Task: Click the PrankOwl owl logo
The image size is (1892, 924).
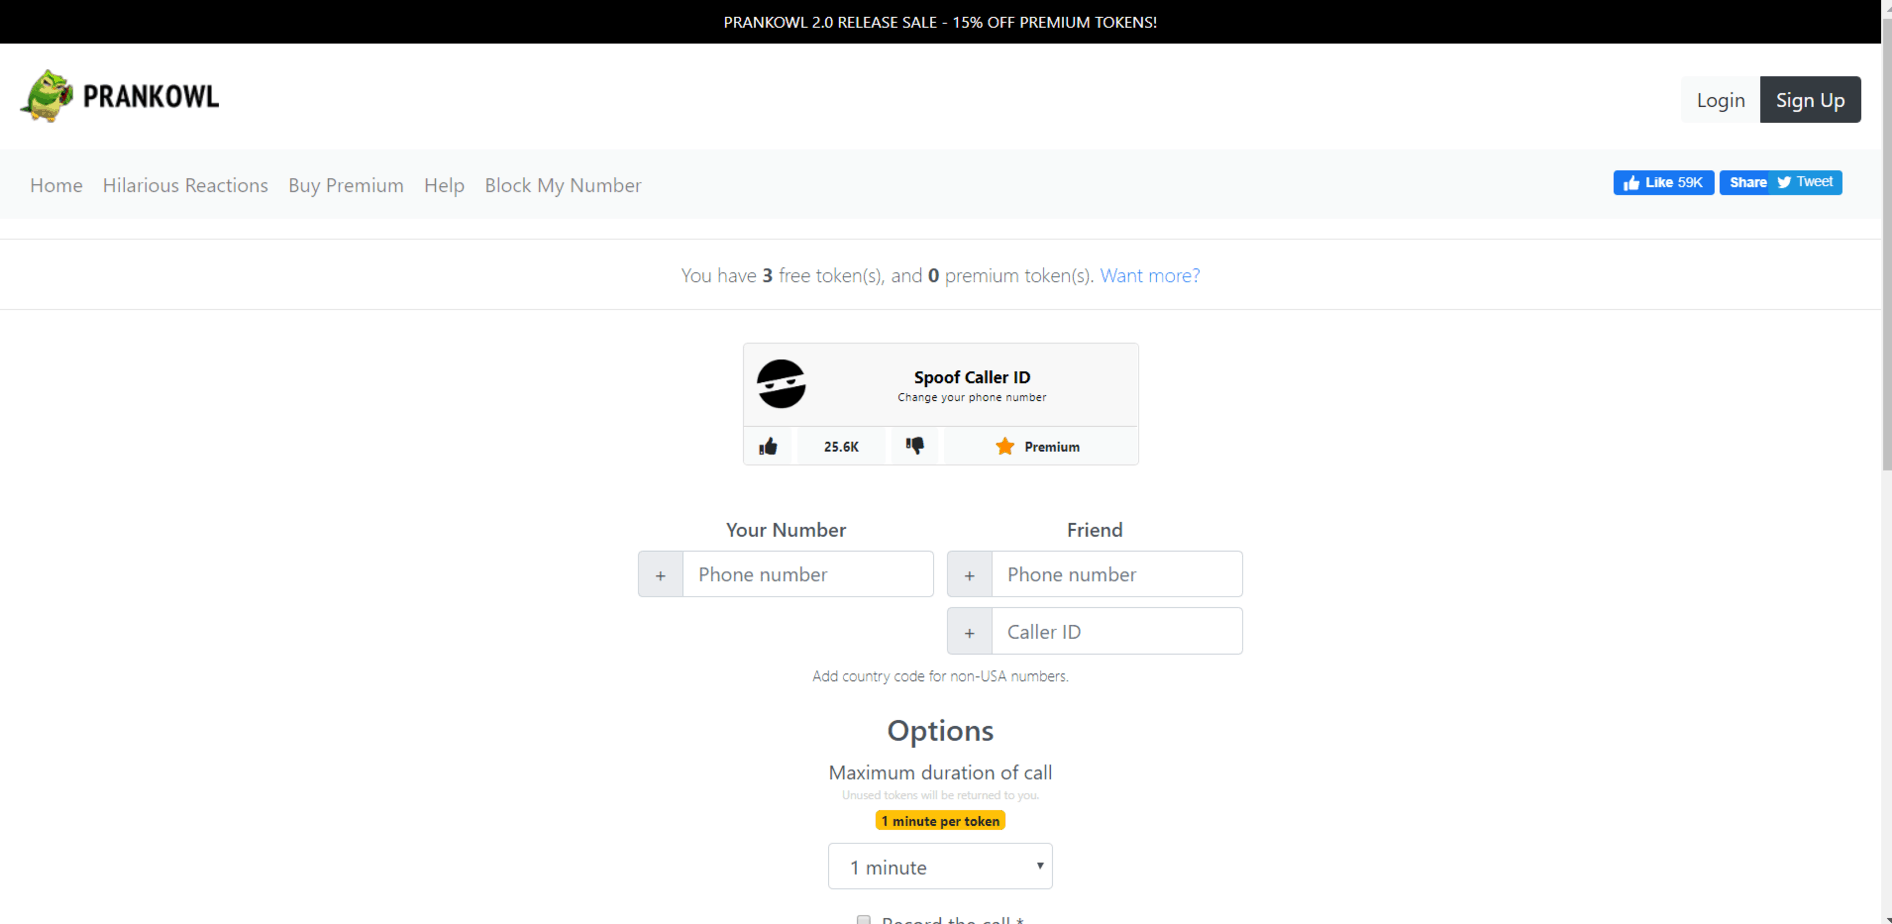Action: point(47,96)
